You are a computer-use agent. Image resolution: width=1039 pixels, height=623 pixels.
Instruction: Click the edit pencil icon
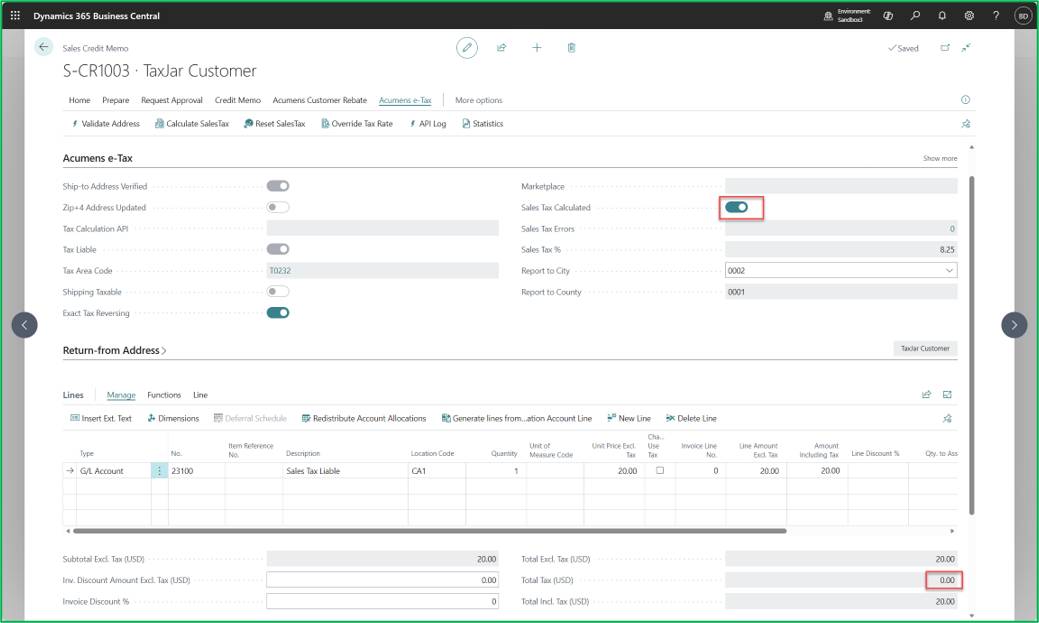coord(466,48)
